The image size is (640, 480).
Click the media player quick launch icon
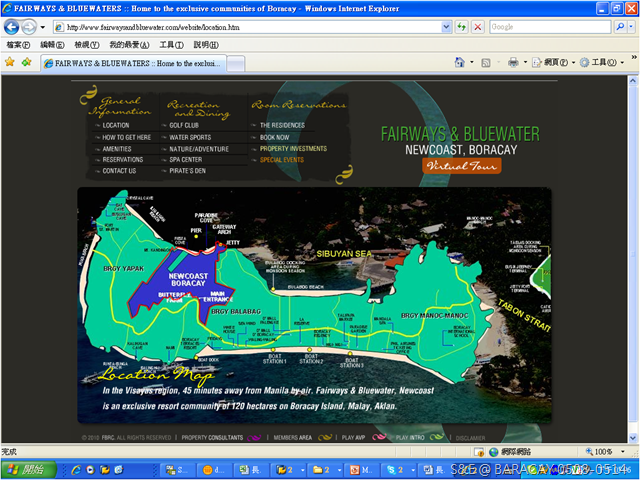[90, 470]
